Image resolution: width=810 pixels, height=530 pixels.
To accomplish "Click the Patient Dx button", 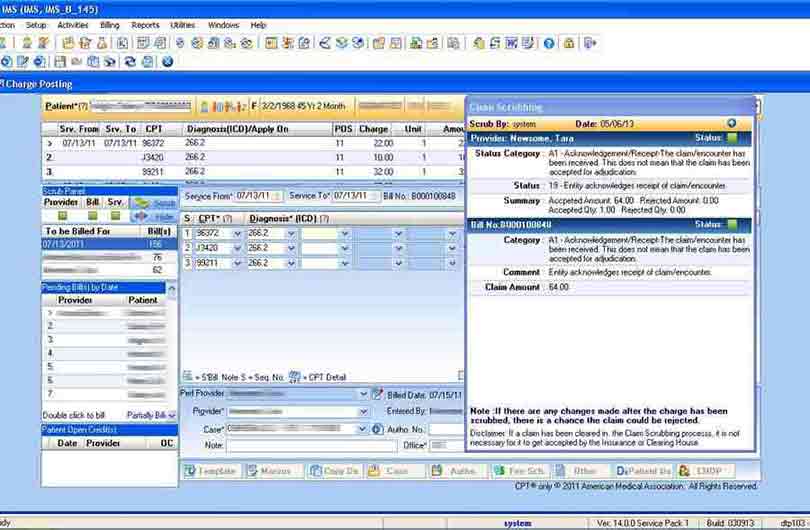I will pyautogui.click(x=643, y=471).
